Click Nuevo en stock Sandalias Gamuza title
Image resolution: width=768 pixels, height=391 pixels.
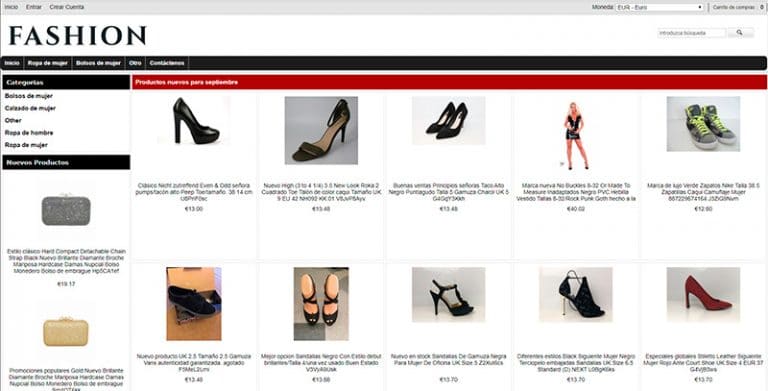[449, 360]
